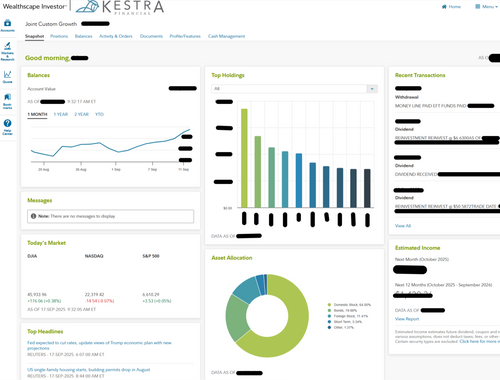The height and width of the screenshot is (380, 500).
Task: Click the Top Holdings card heading
Action: (228, 75)
